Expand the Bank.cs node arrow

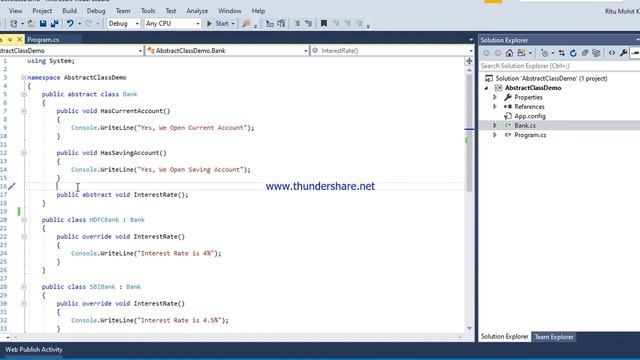495,125
